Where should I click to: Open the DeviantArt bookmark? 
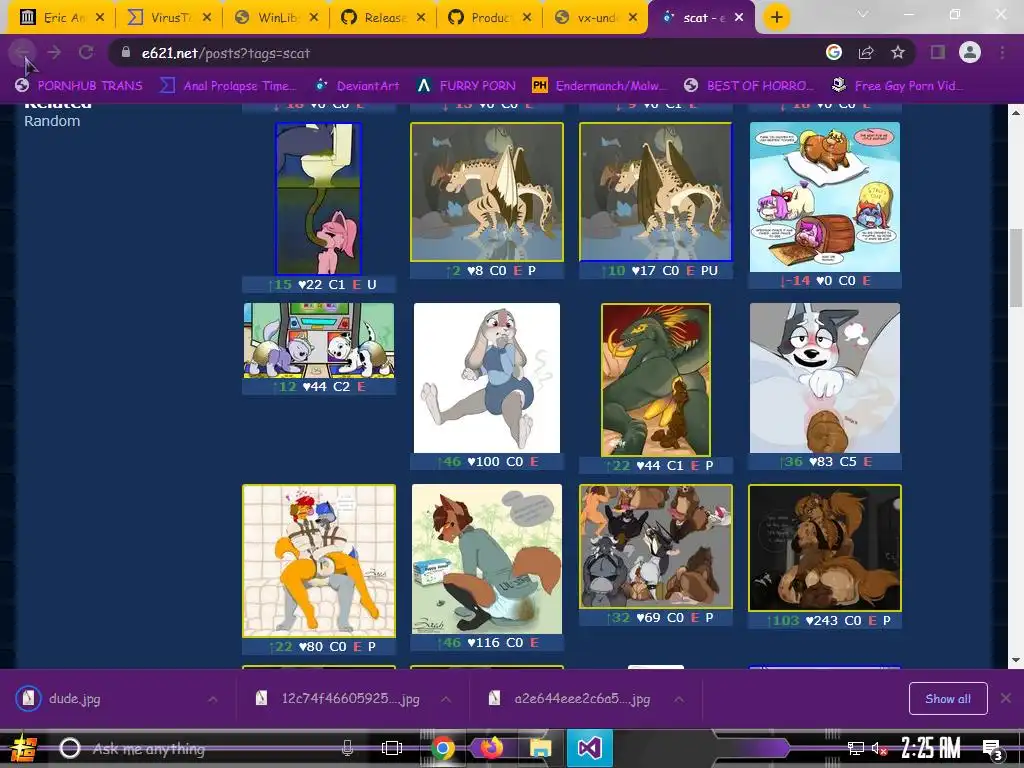point(357,86)
